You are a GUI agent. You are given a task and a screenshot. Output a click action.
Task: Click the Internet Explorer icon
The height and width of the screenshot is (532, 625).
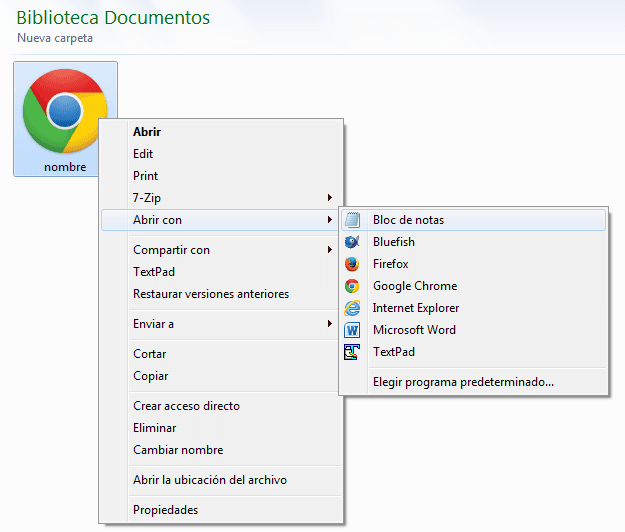(352, 308)
